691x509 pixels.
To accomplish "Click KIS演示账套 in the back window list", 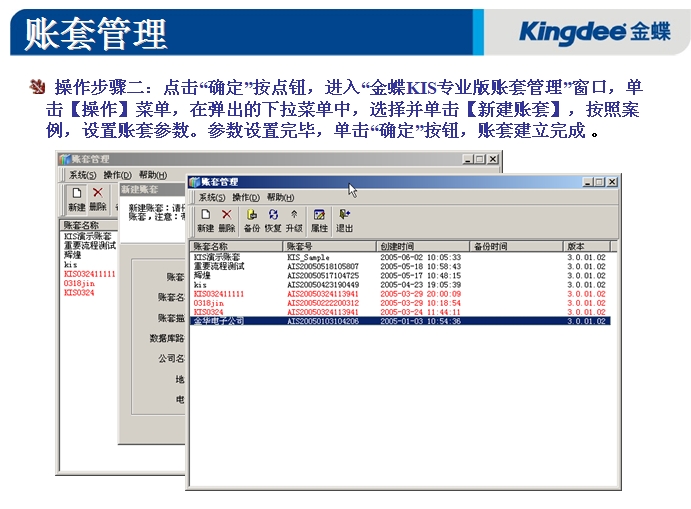I will pos(87,236).
